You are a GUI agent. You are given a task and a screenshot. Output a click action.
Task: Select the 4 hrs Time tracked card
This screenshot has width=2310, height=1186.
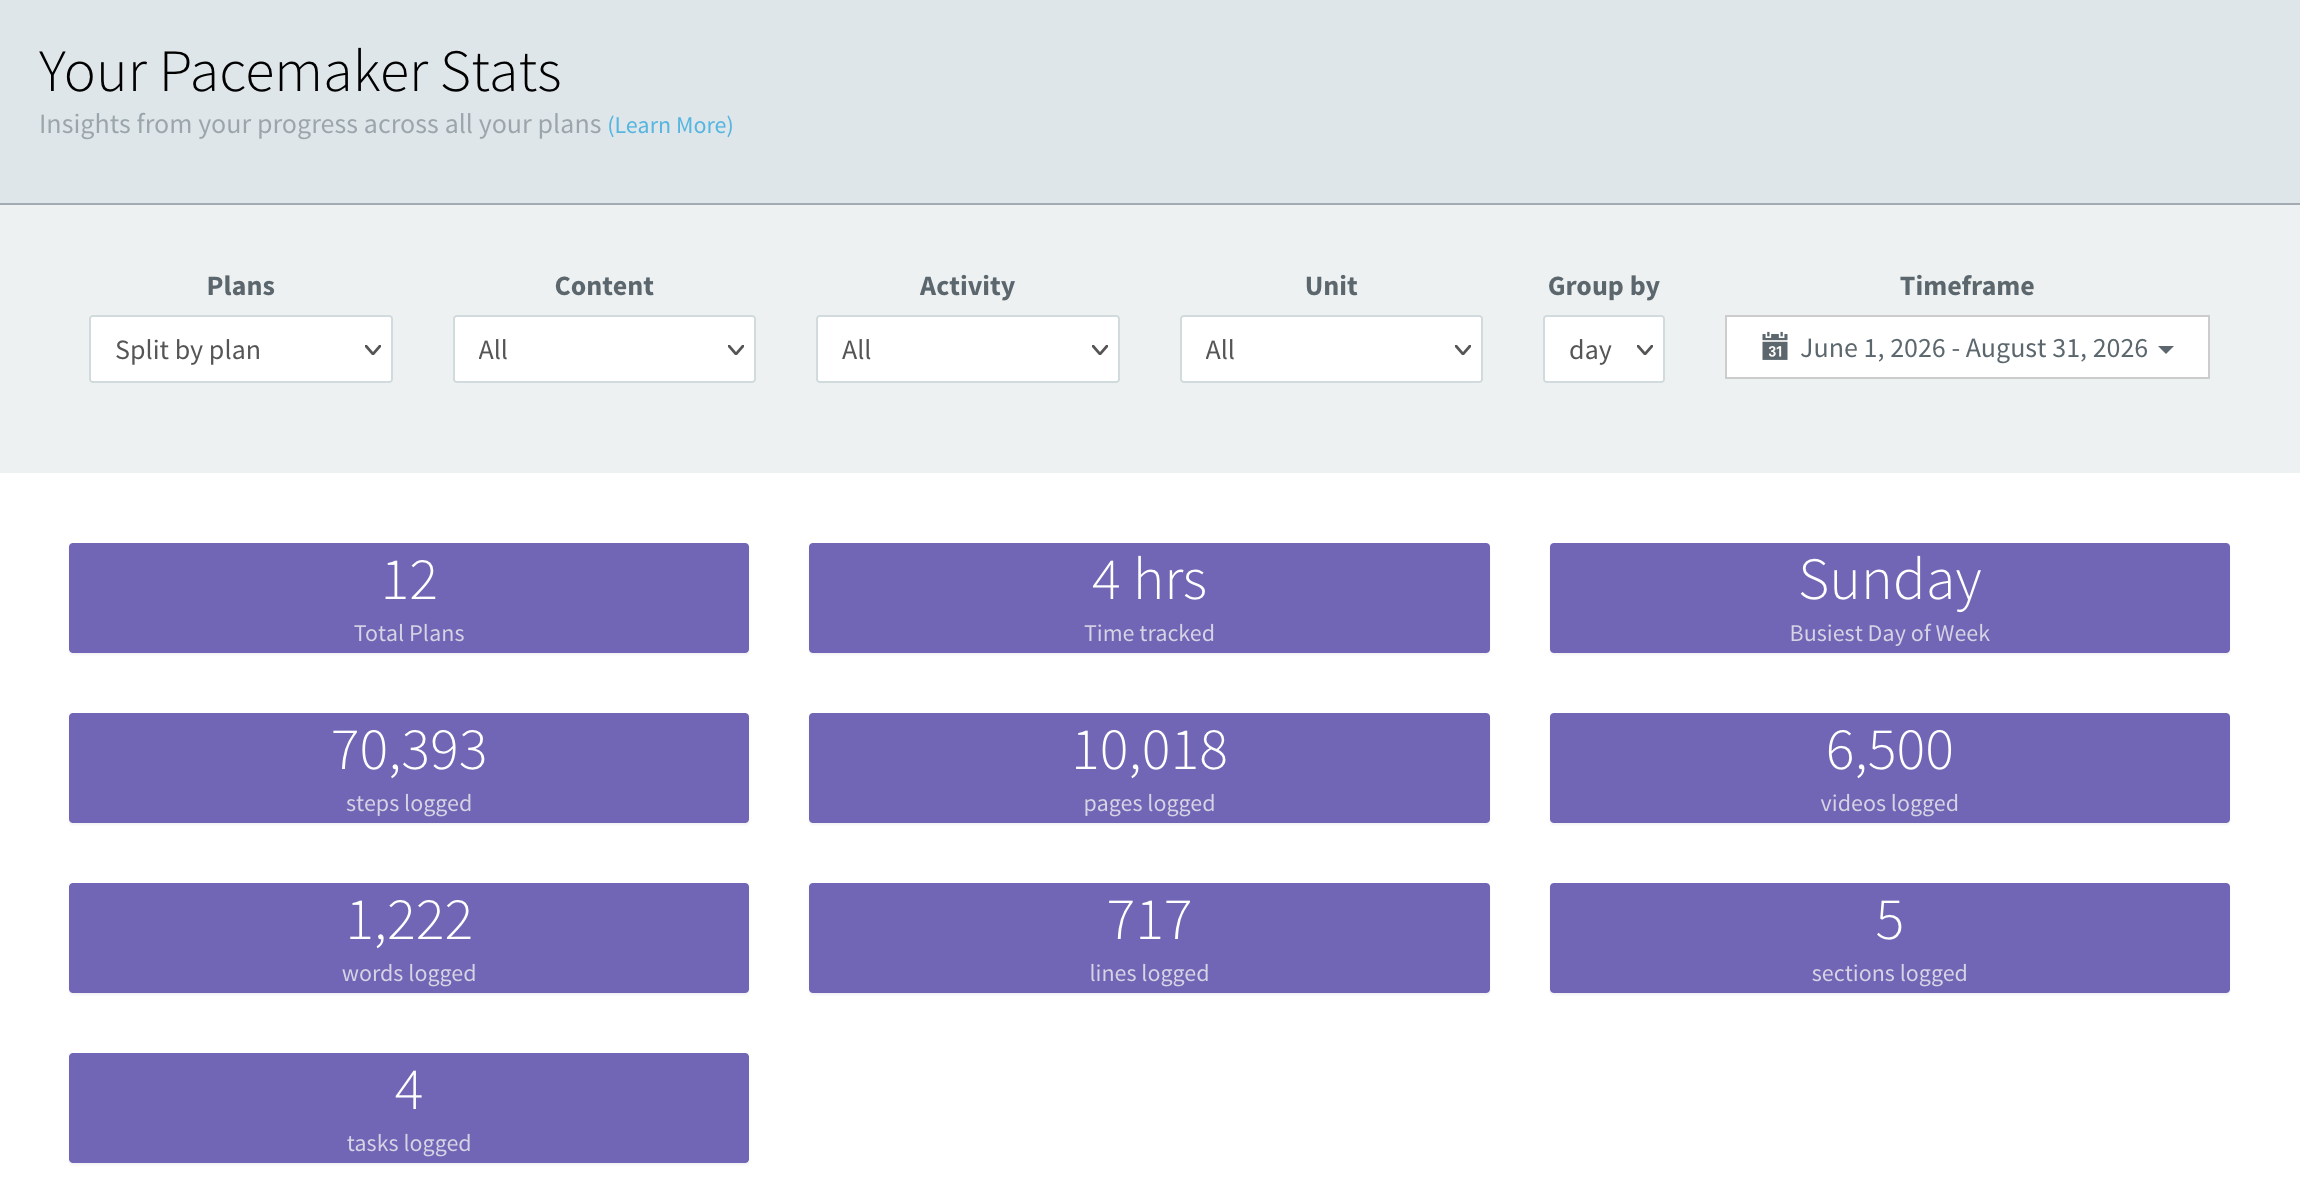pos(1149,598)
